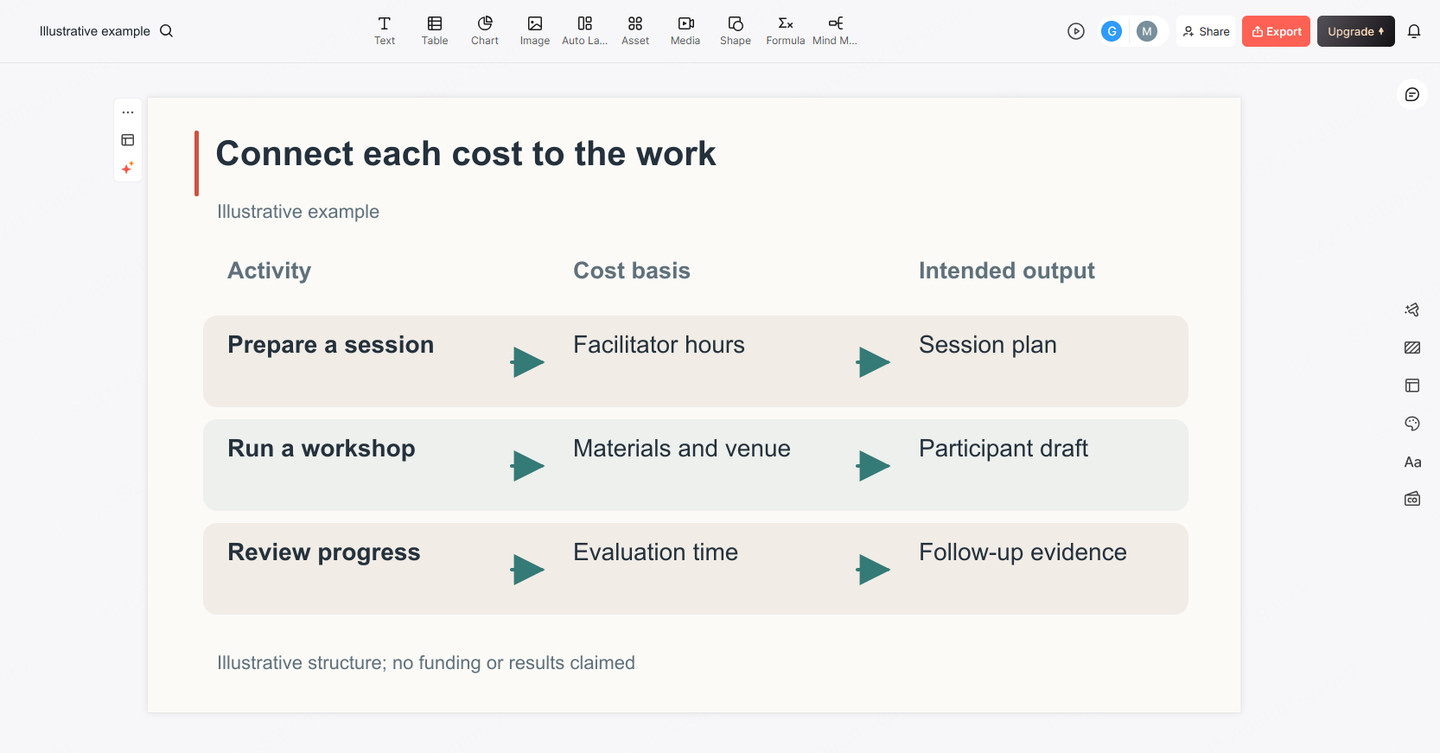The width and height of the screenshot is (1440, 753).
Task: Select the arrow after Run a workshop
Action: 527,466
